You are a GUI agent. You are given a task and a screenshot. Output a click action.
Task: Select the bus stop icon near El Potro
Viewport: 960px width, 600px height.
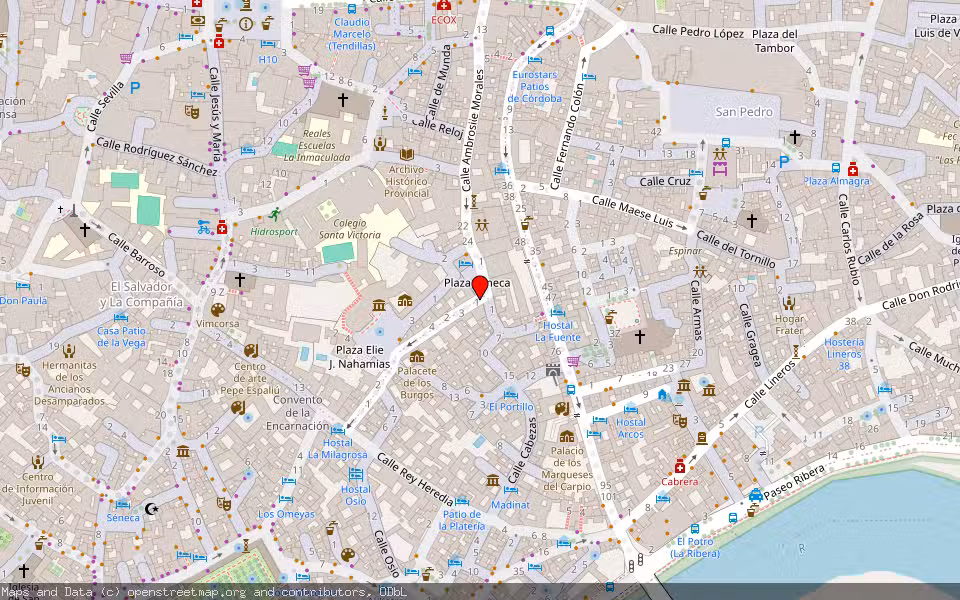pos(694,528)
